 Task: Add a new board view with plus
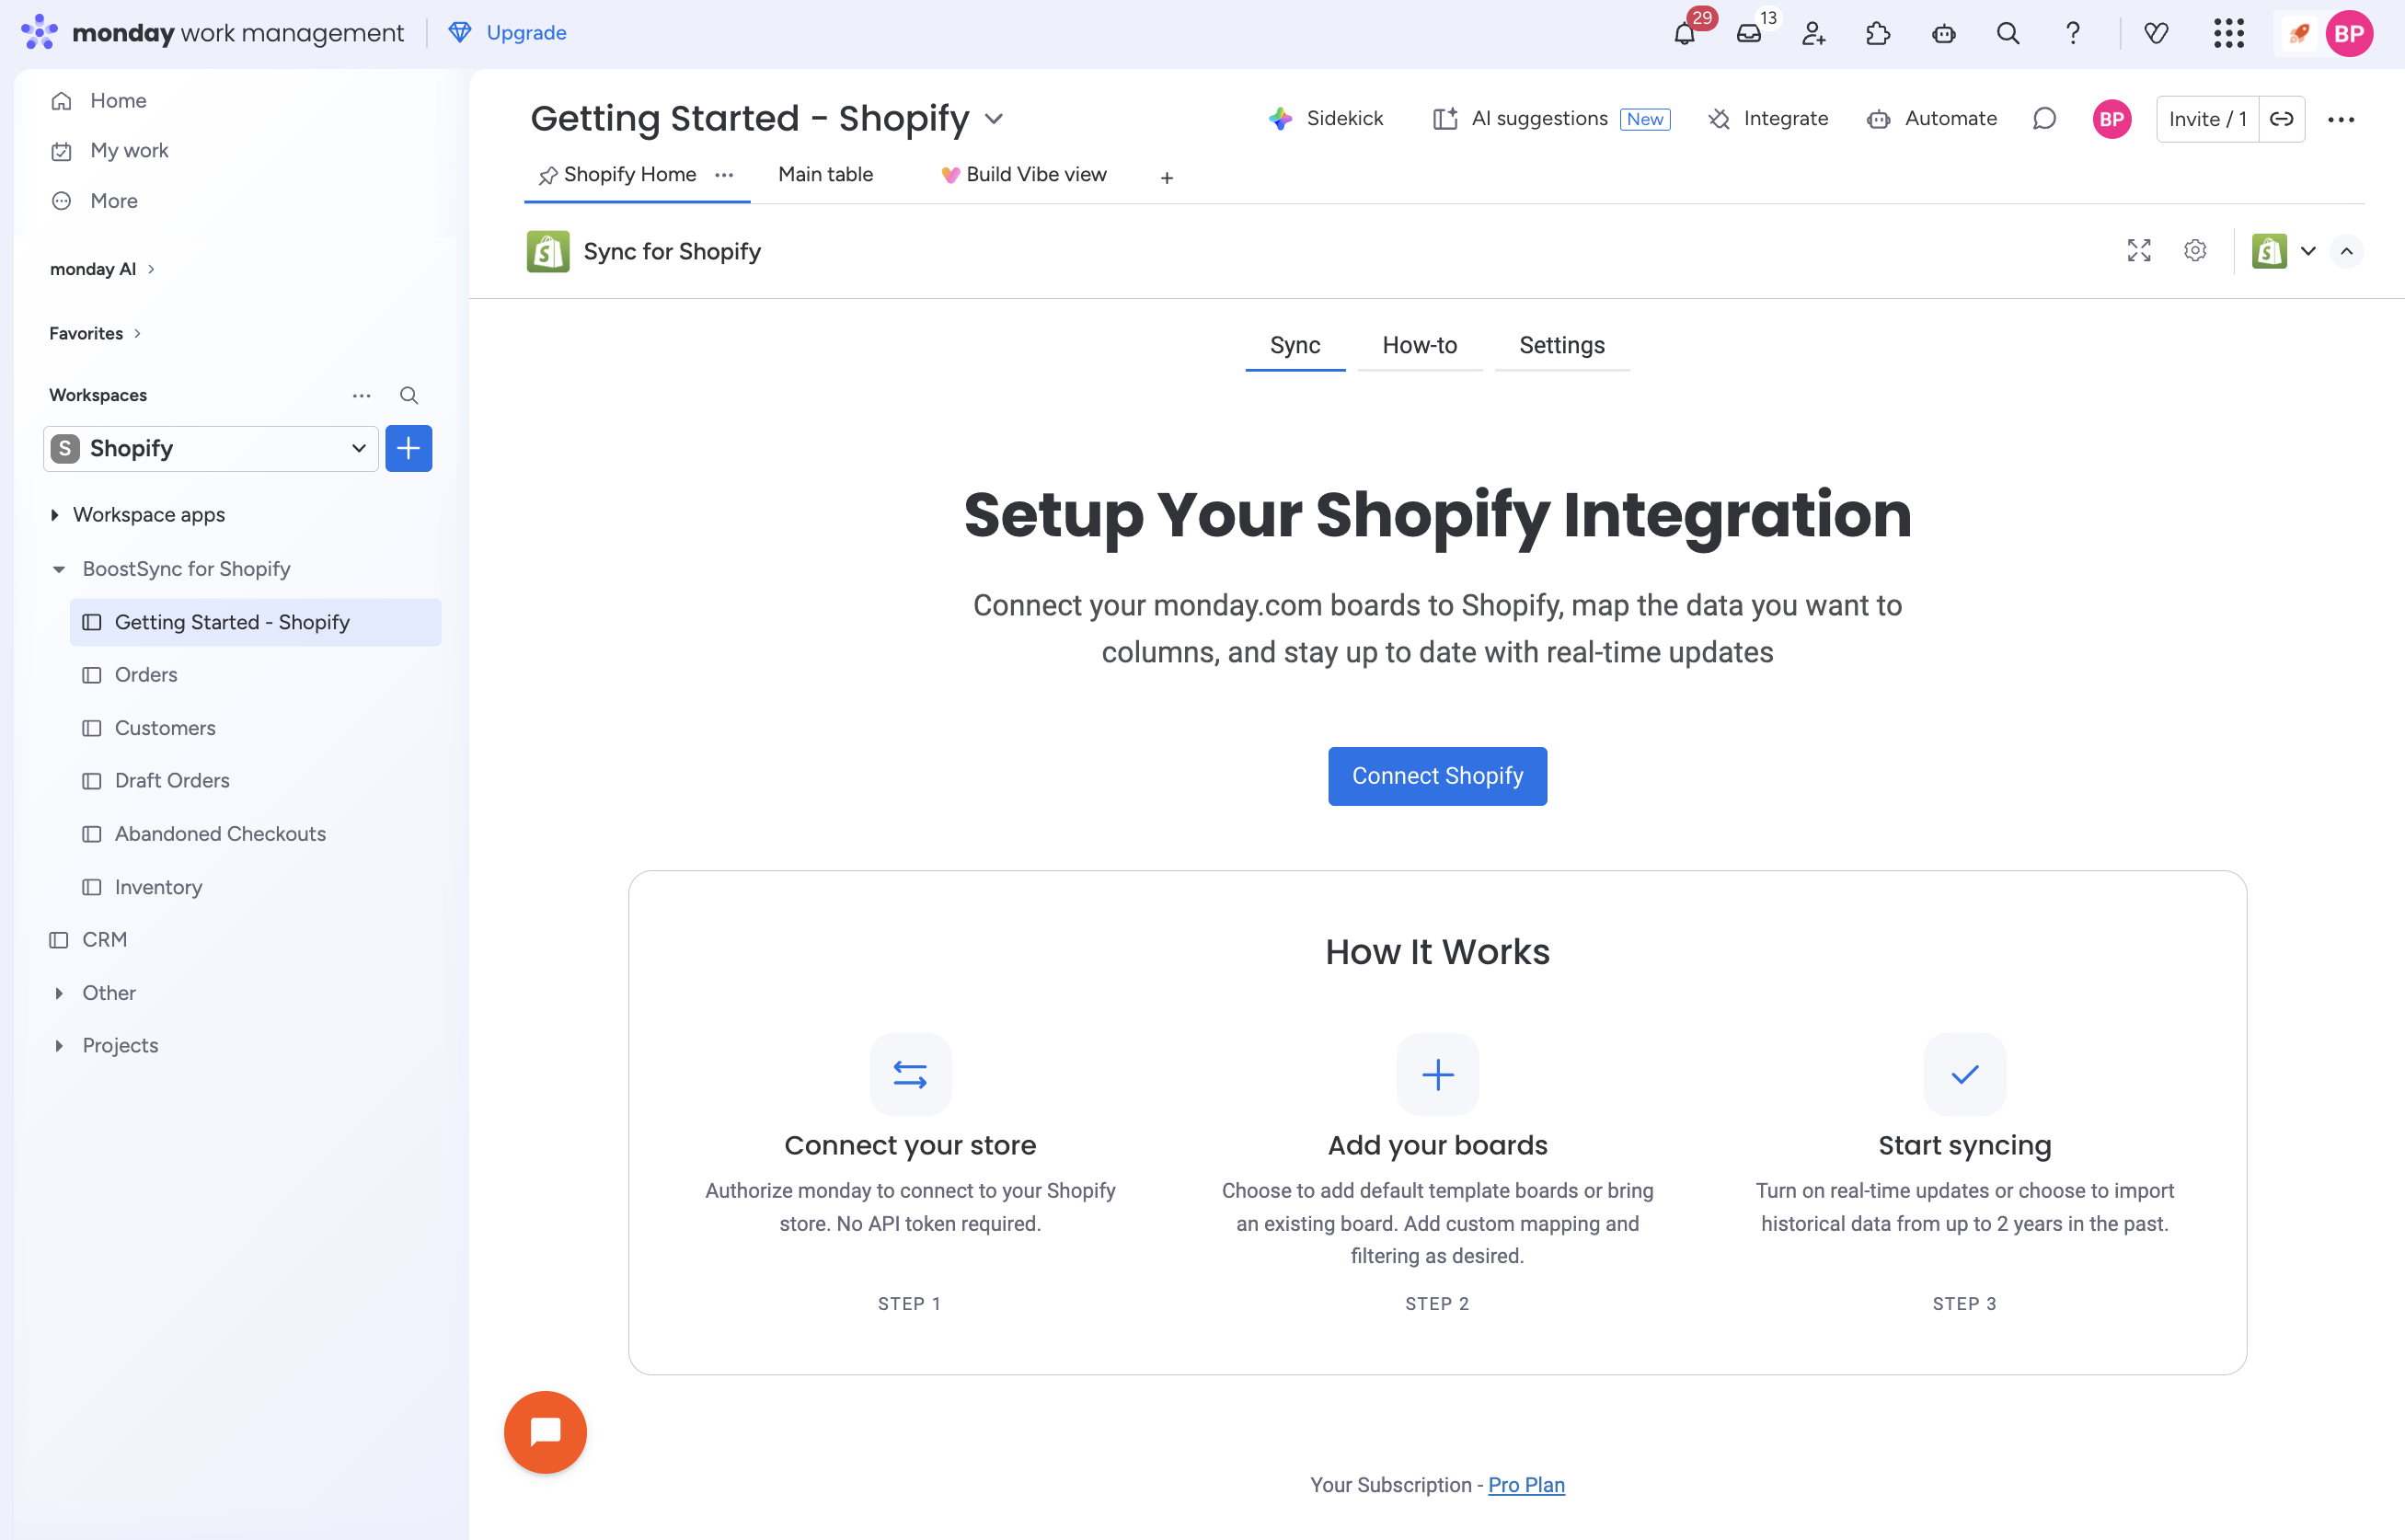(x=1166, y=177)
